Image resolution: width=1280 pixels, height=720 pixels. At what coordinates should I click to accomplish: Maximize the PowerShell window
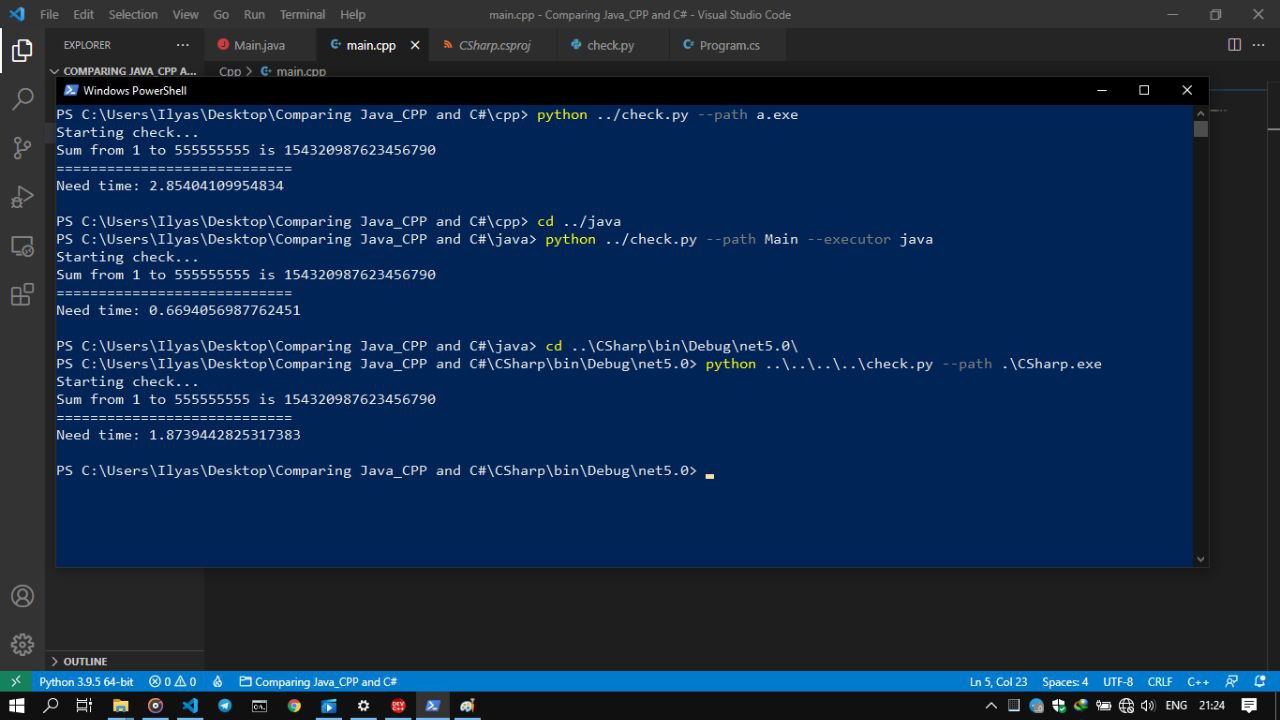pyautogui.click(x=1144, y=90)
